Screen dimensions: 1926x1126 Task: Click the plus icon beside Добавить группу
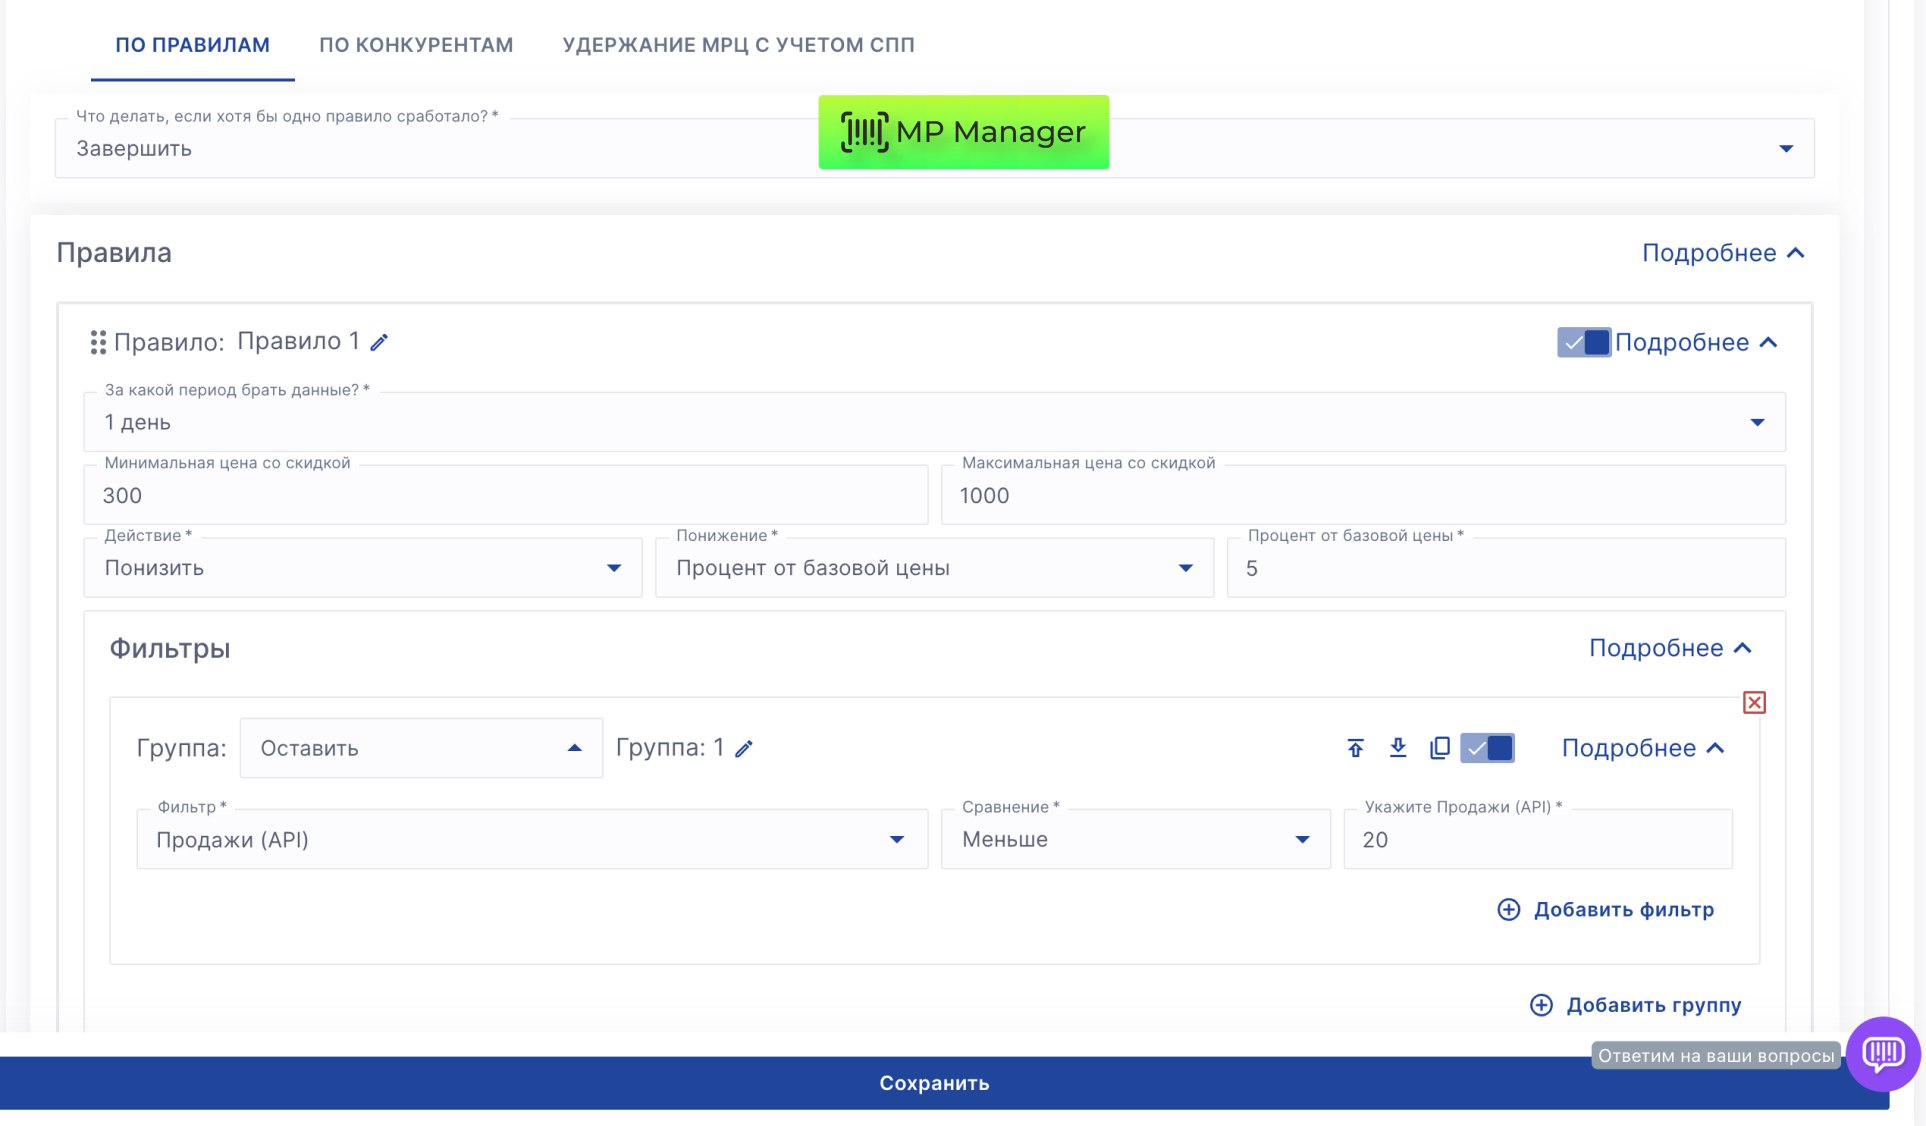(1541, 1005)
